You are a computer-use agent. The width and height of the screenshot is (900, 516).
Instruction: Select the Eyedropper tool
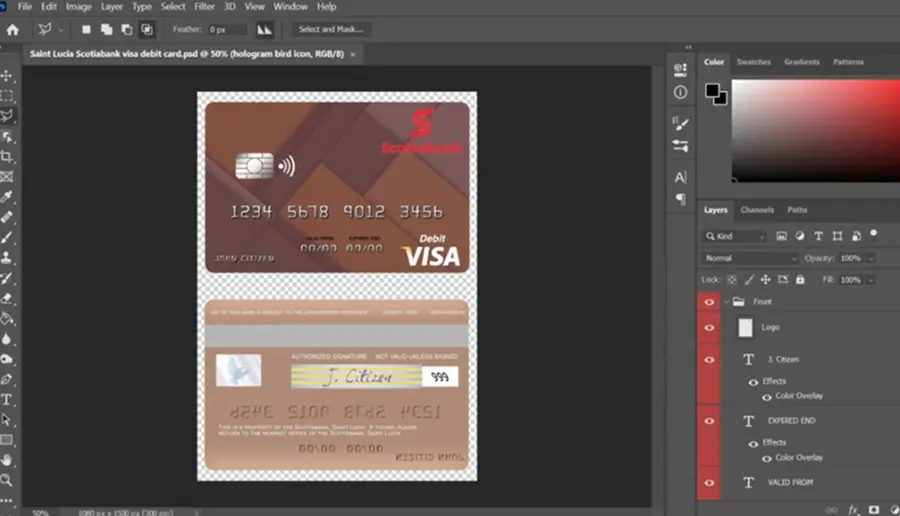click(7, 197)
